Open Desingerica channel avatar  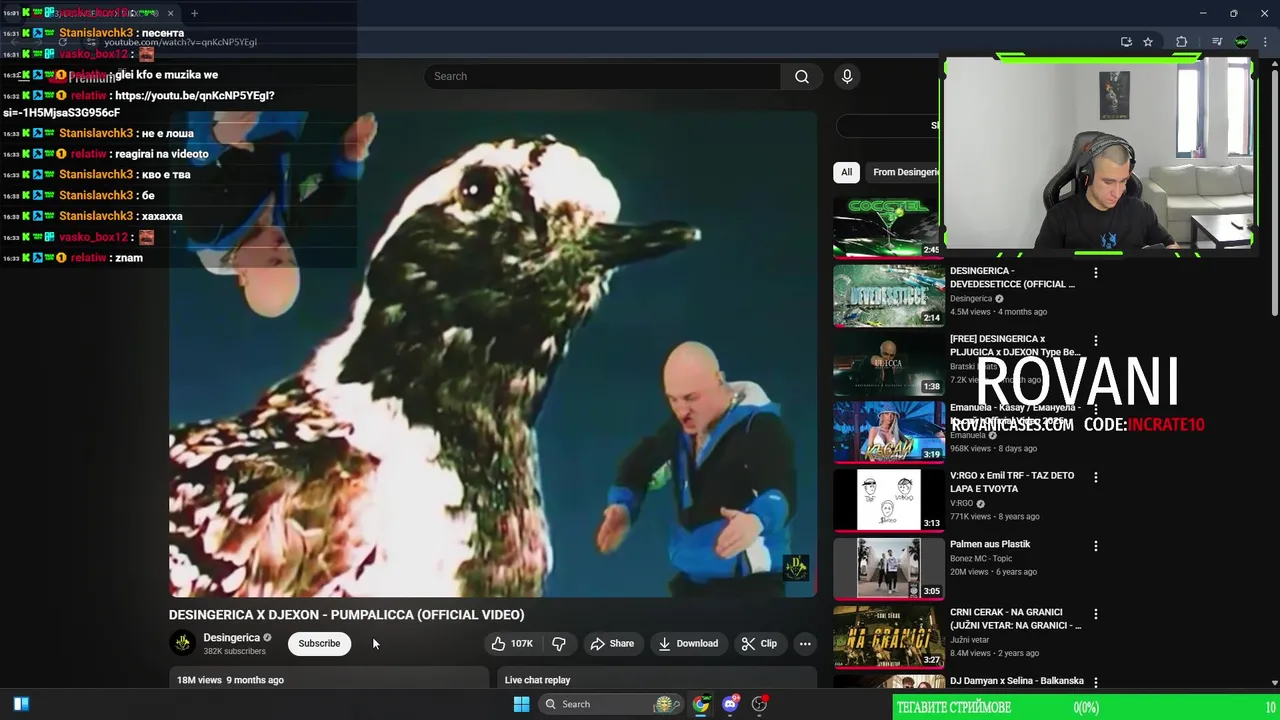182,643
